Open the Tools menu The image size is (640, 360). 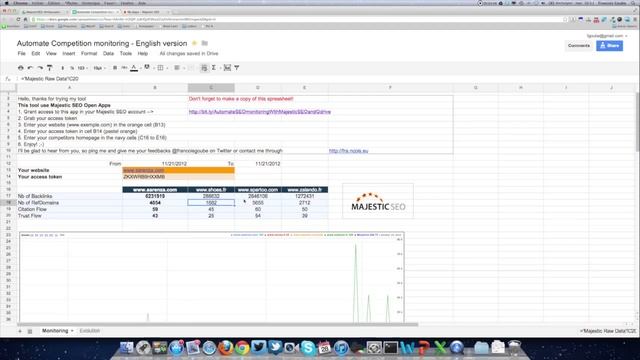pos(126,53)
